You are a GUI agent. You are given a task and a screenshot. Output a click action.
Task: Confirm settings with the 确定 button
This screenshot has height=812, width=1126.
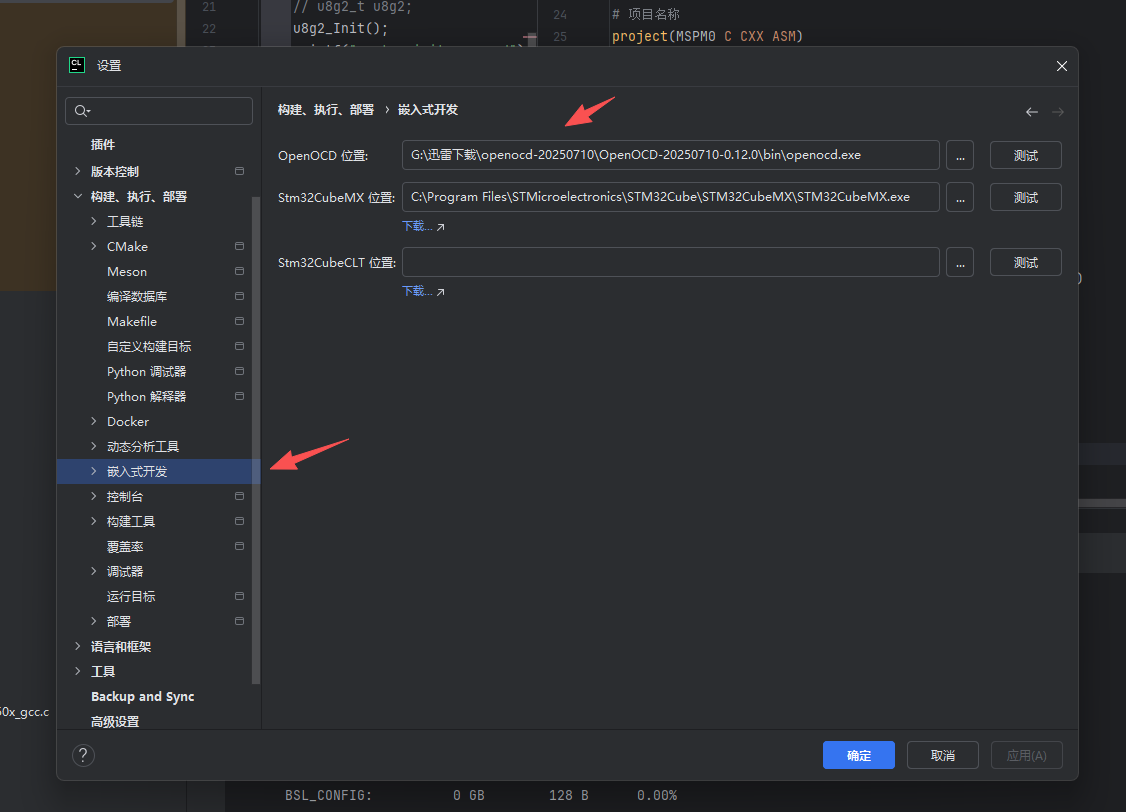click(859, 755)
